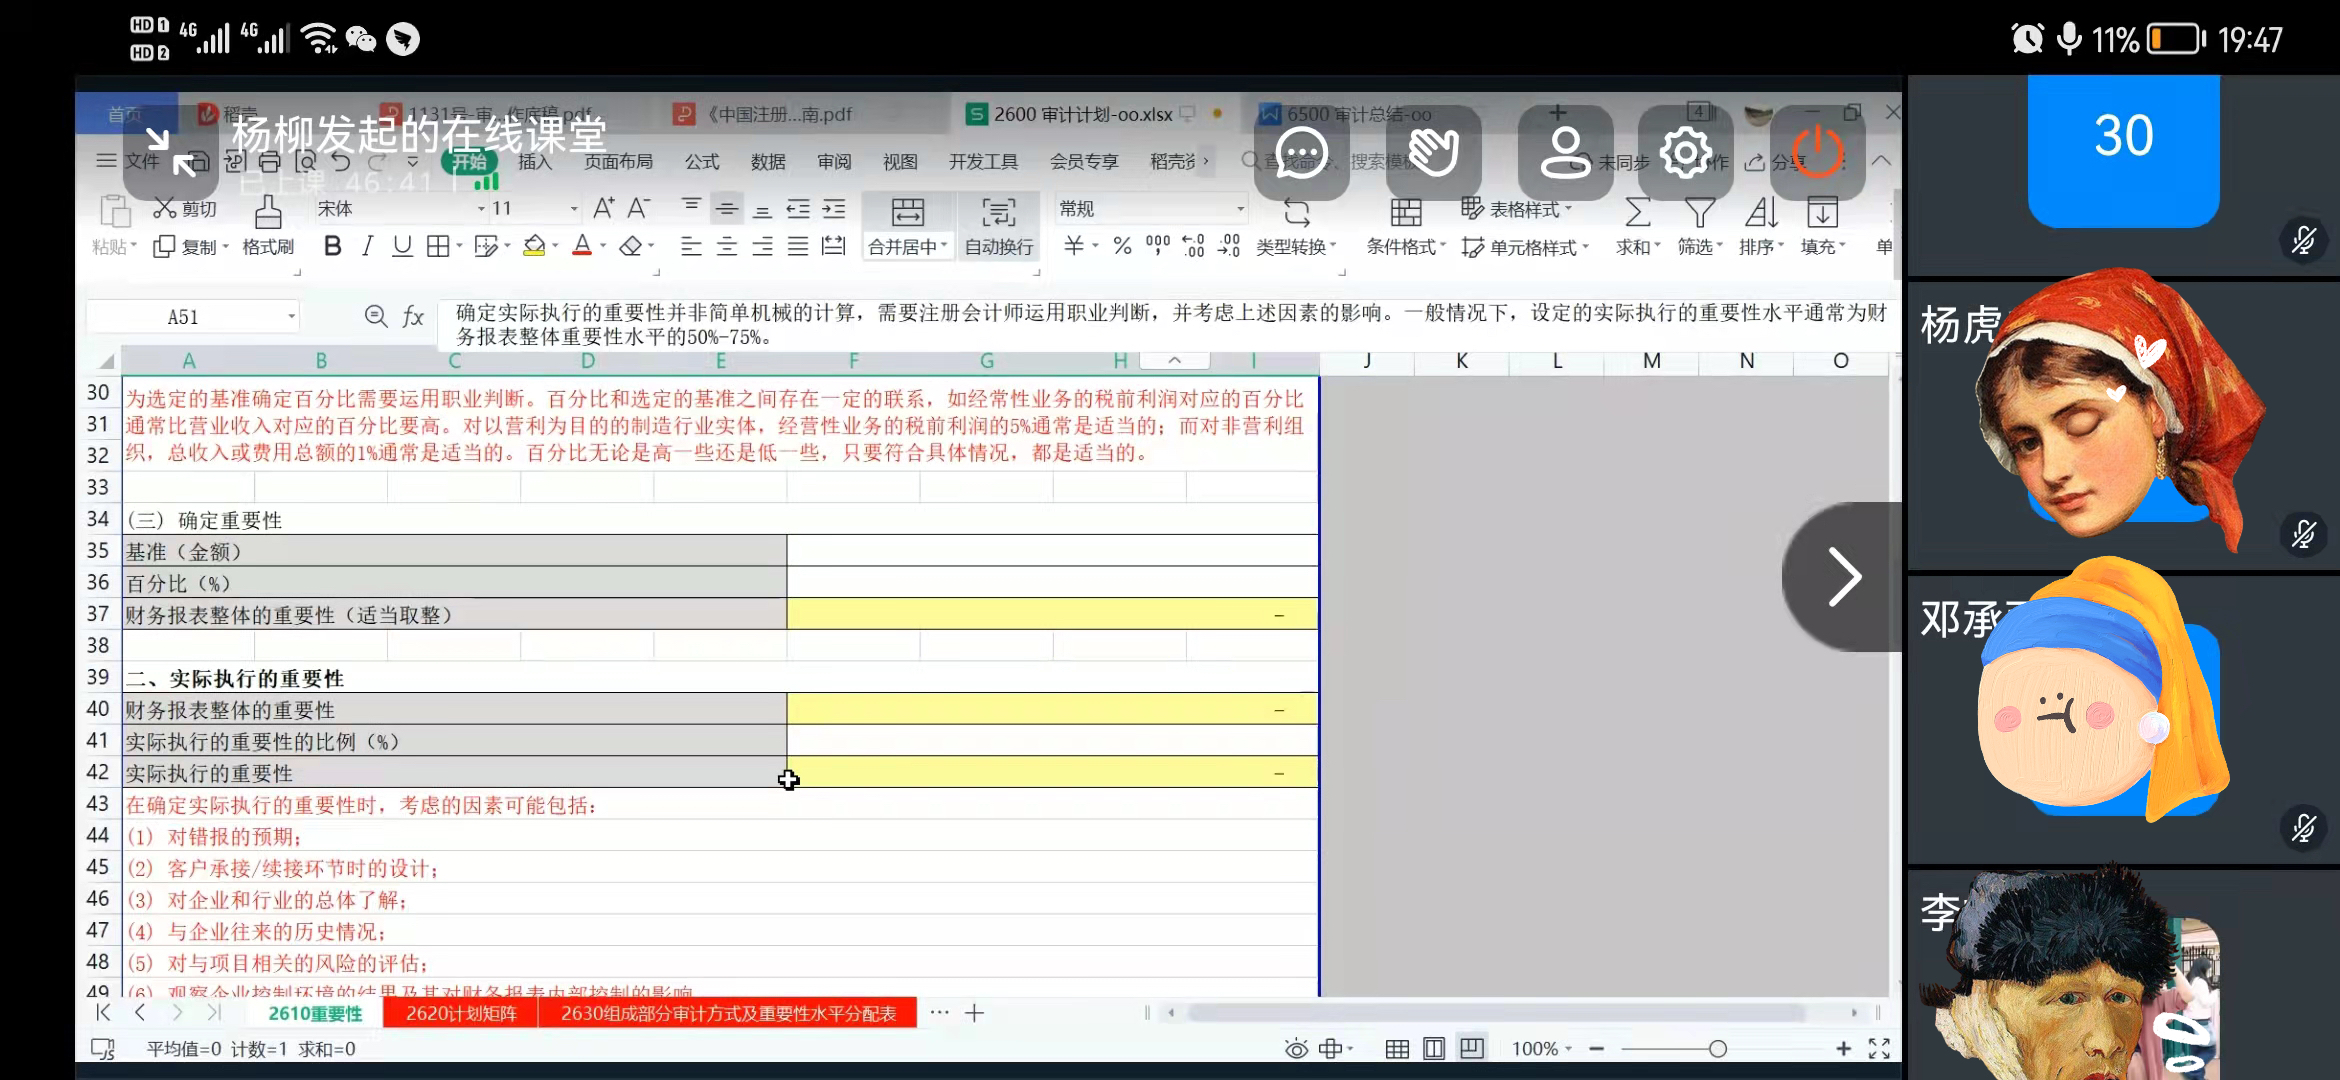Viewport: 2340px width, 1080px height.
Task: Click the 类型转换 button
Action: click(1296, 227)
